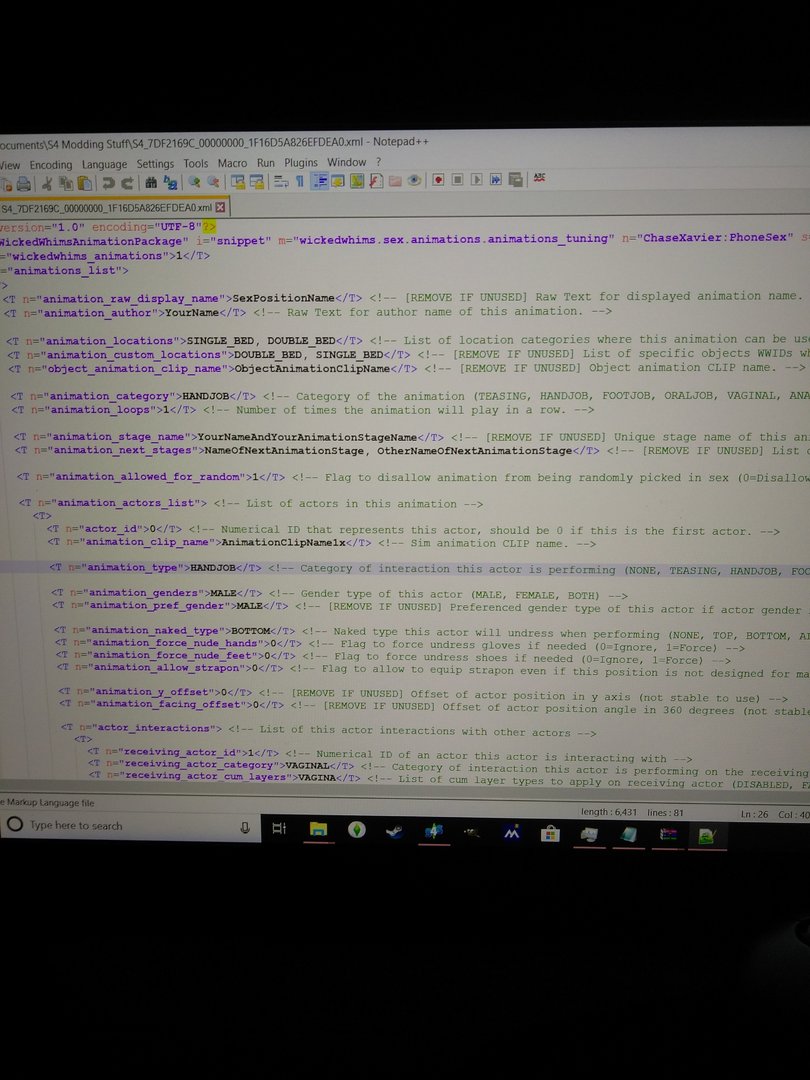The height and width of the screenshot is (1080, 810).
Task: Click the Zoom In magnifier icon
Action: 195,182
